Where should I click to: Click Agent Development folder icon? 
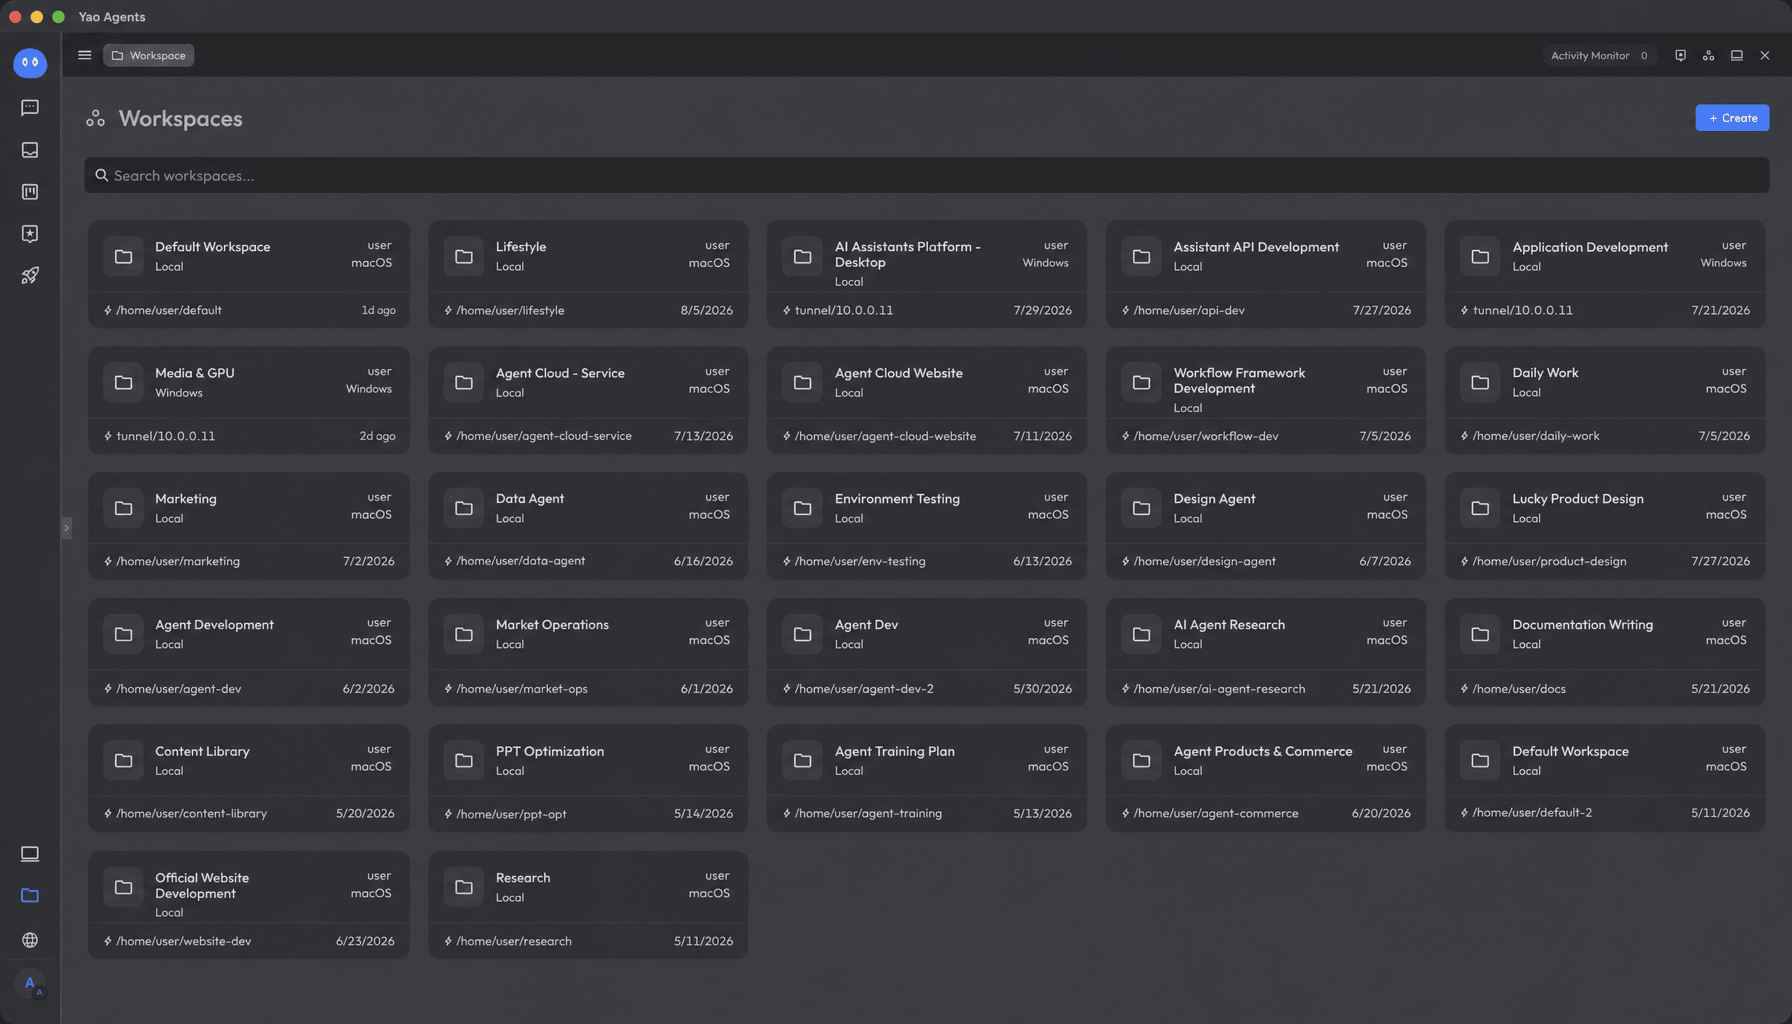coord(123,635)
